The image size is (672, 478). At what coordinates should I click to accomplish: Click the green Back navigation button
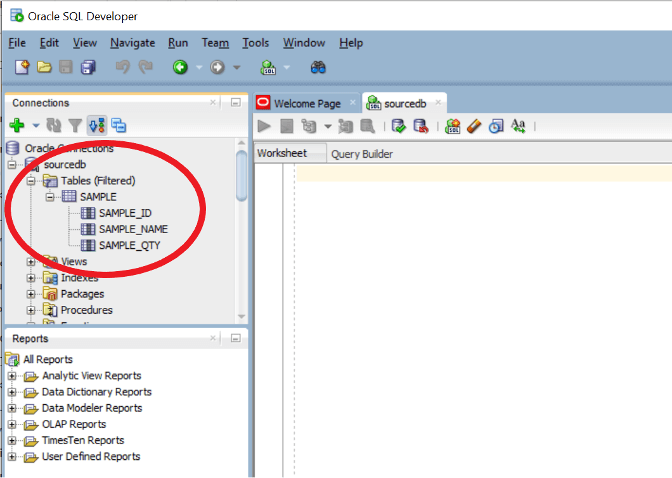point(180,67)
